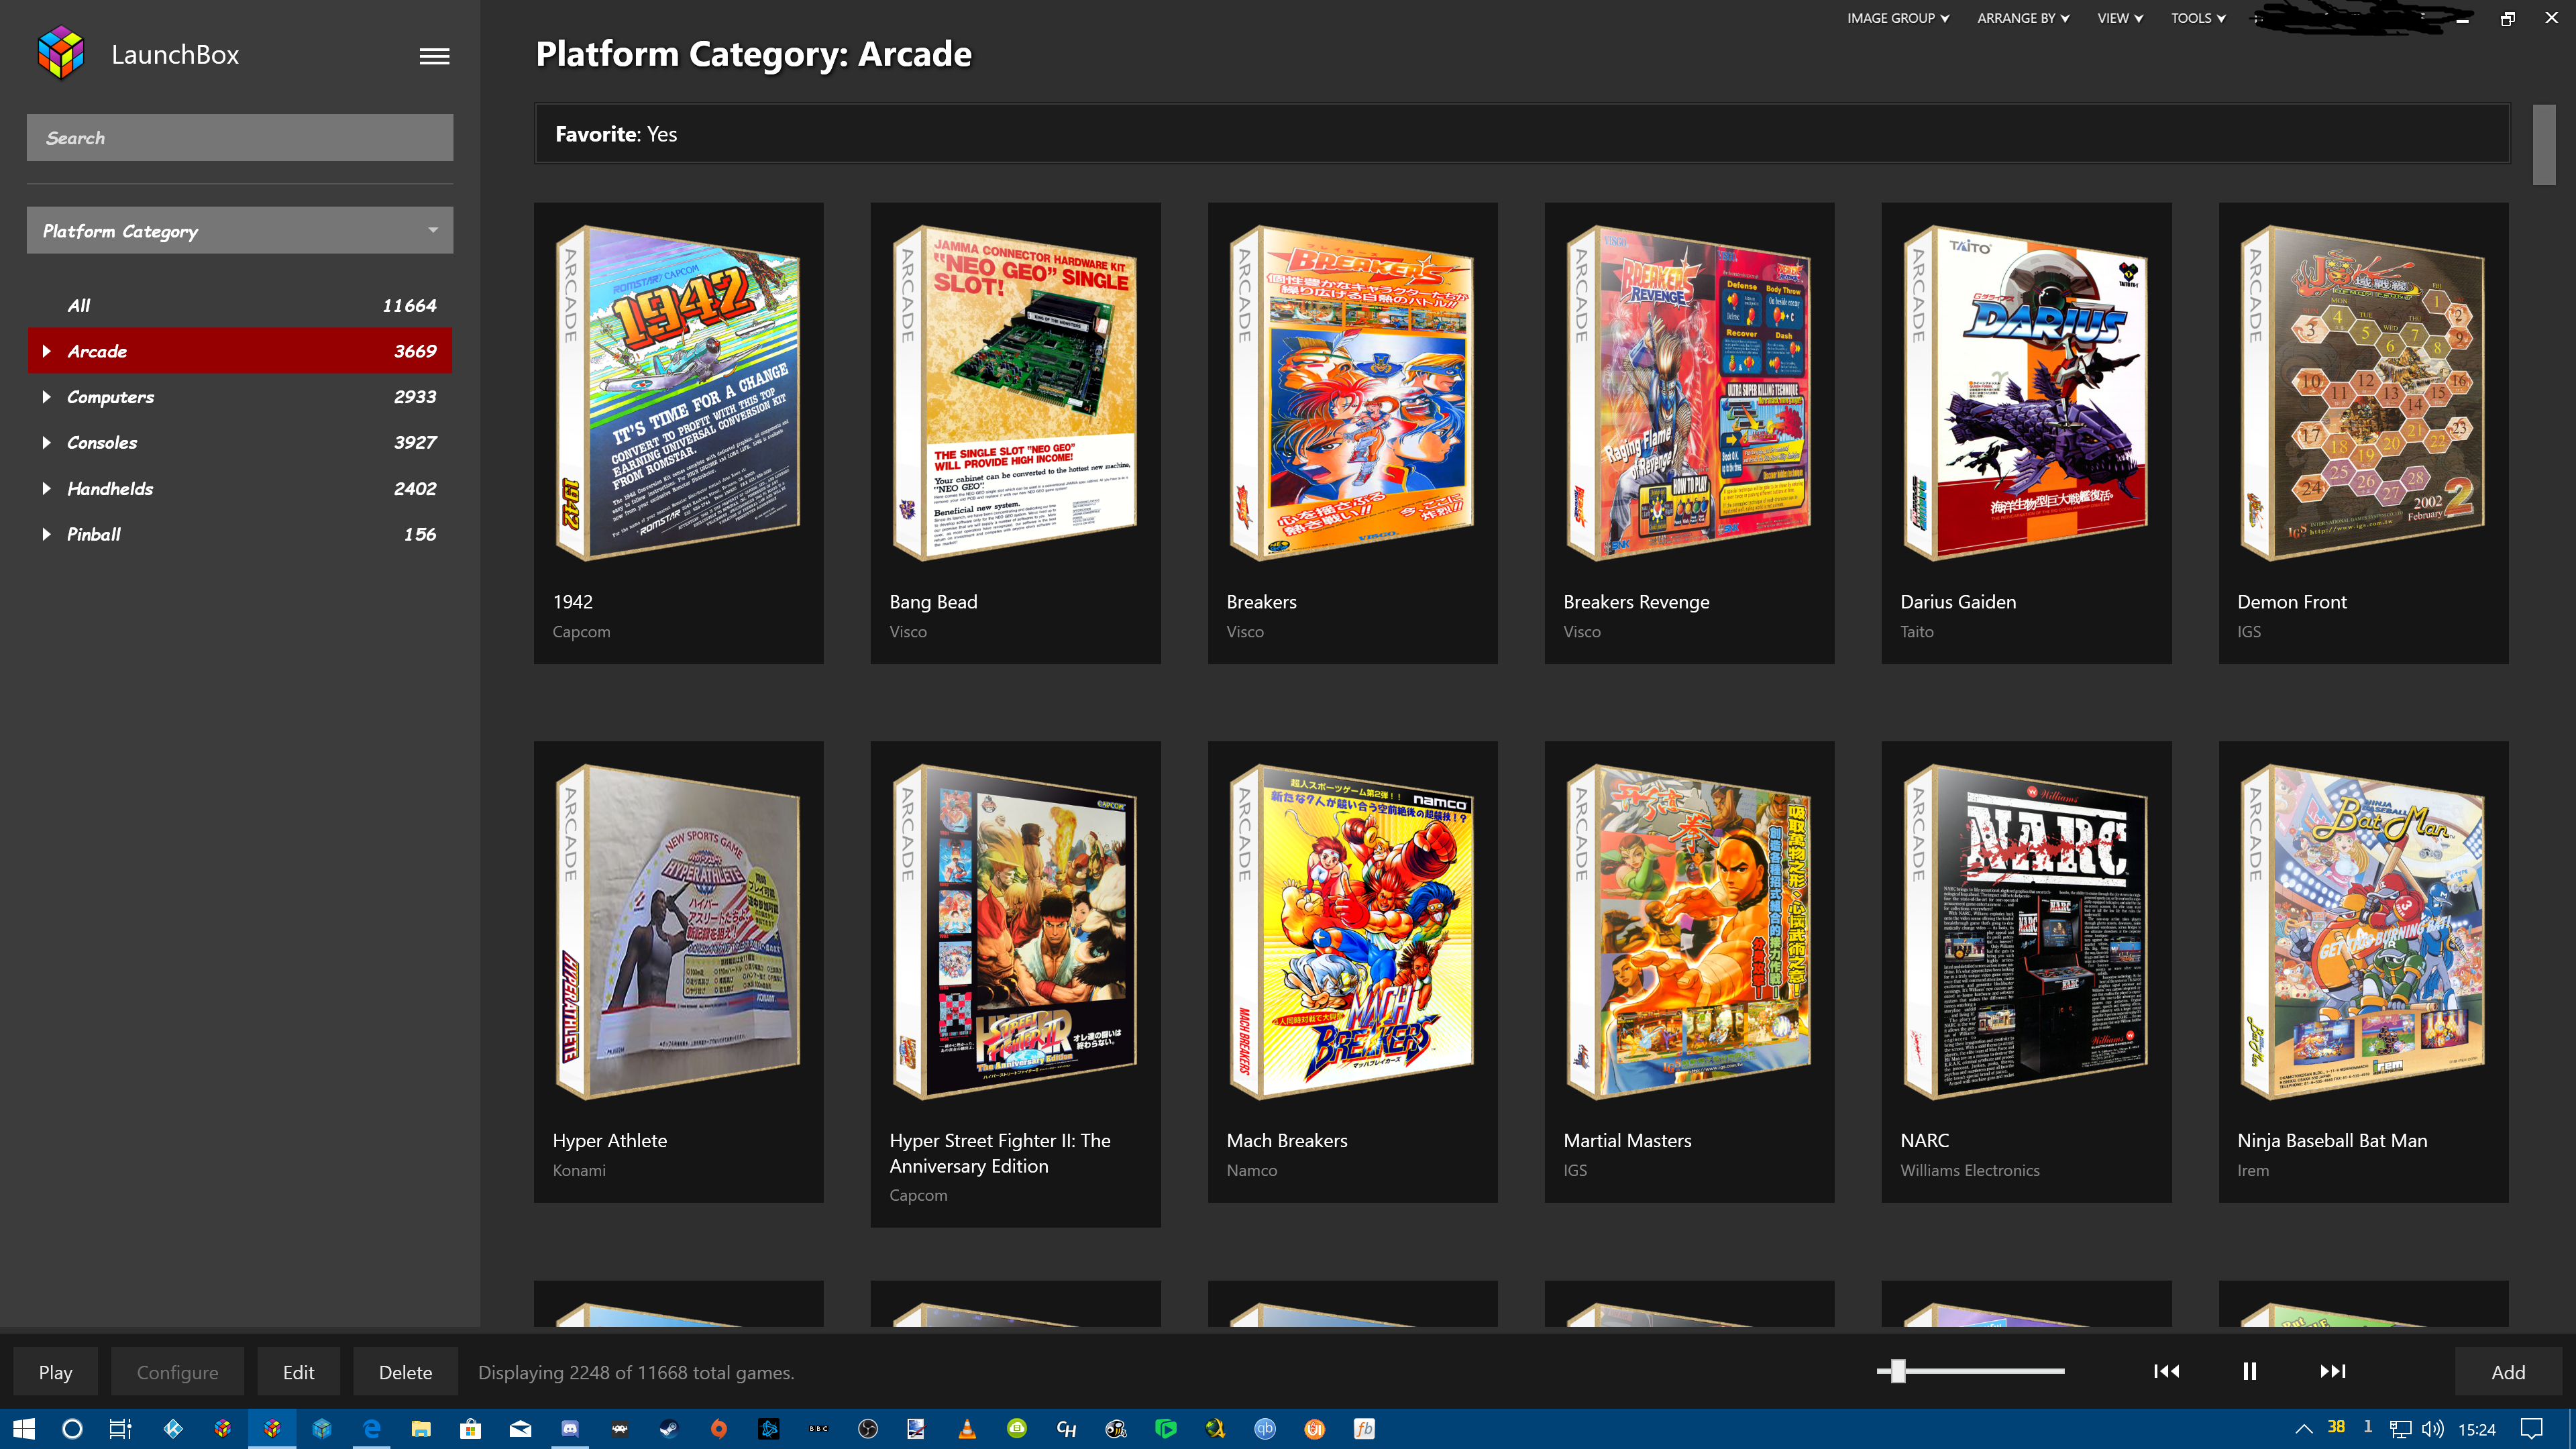
Task: Open the View menu
Action: coord(2120,18)
